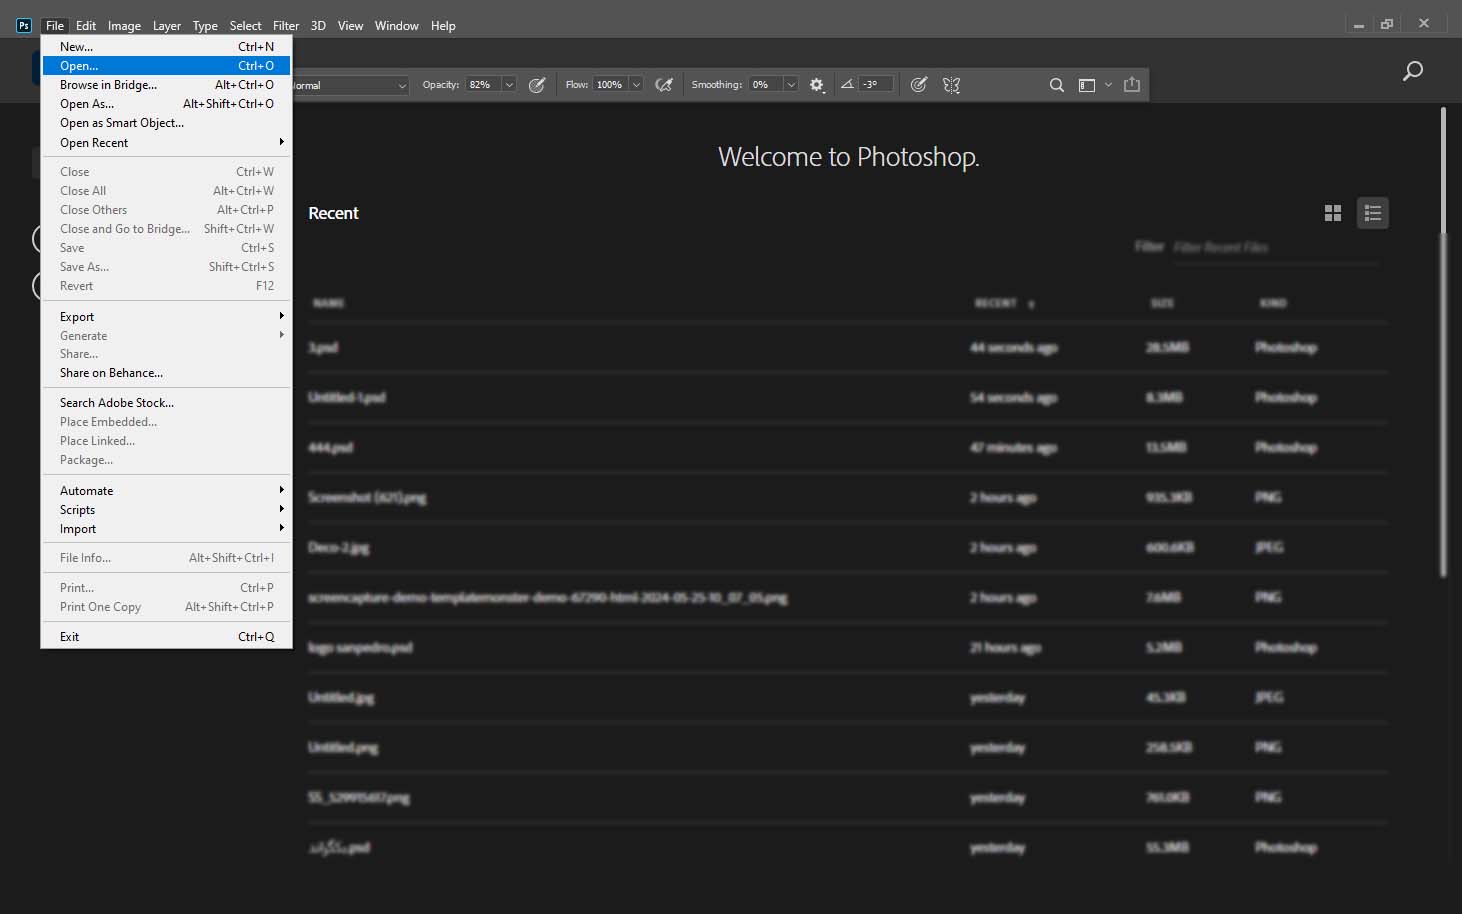Click the Smoothing 0% value field

pyautogui.click(x=766, y=85)
